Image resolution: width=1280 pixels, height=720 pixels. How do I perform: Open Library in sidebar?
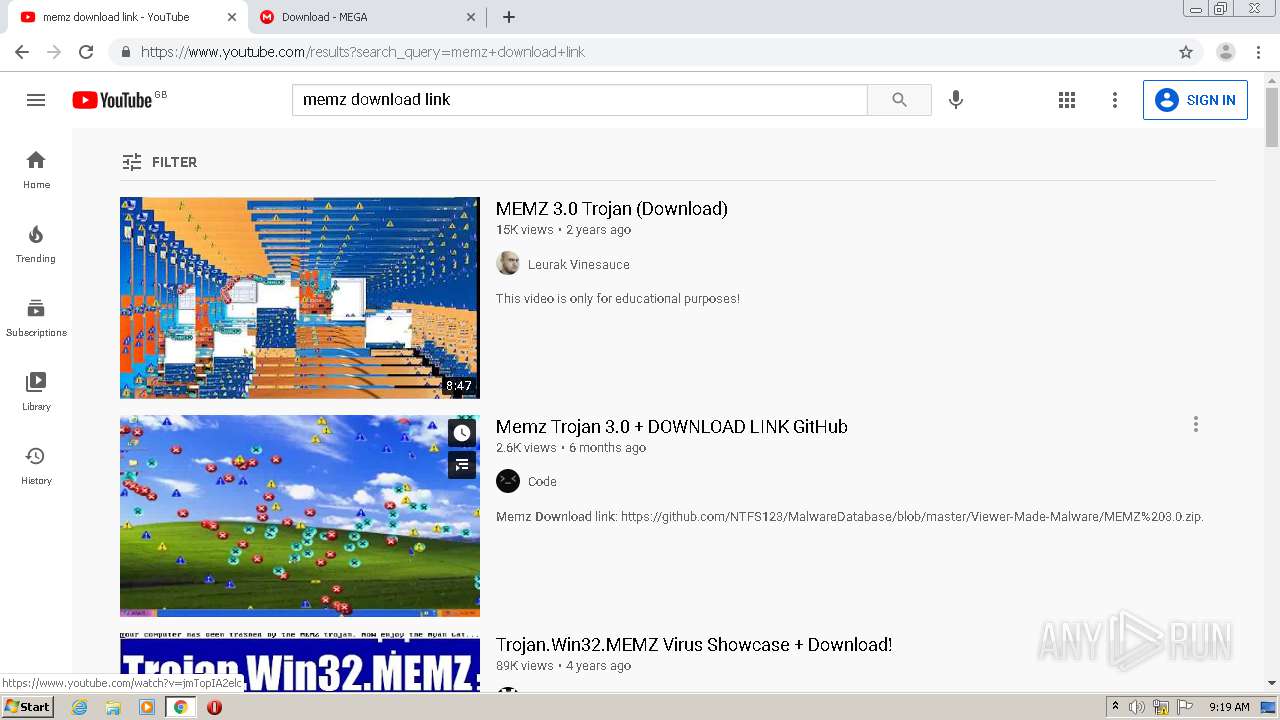pos(36,392)
